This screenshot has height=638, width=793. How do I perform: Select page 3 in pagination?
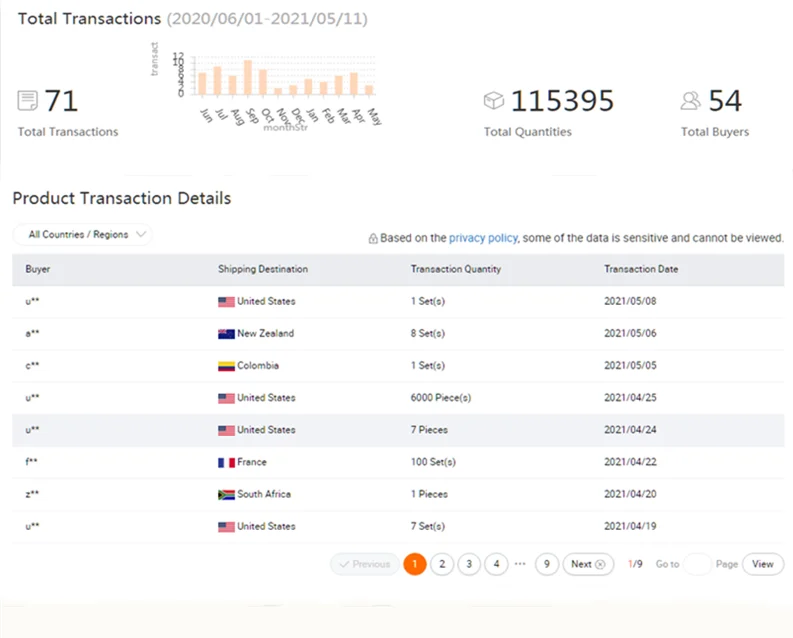(x=469, y=564)
